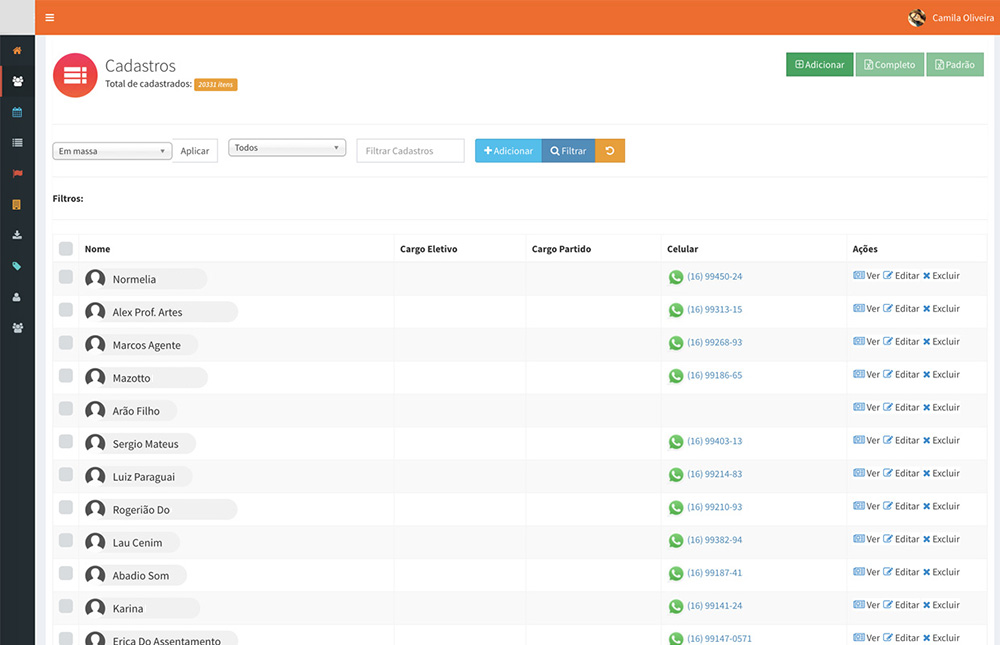
Task: Click Editar for Alex Prof. Artes
Action: [901, 309]
